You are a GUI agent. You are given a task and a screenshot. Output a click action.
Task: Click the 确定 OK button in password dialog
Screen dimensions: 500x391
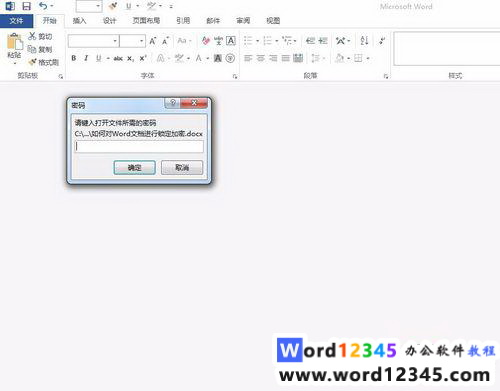pyautogui.click(x=135, y=168)
